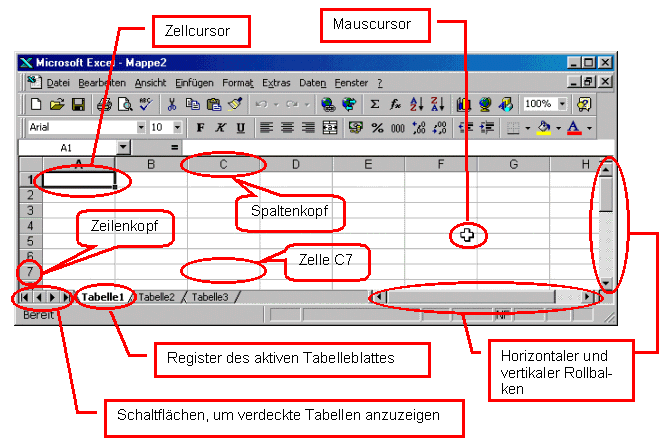This screenshot has width=665, height=442.
Task: Select the Tabelle1 sheet tab
Action: 103,297
